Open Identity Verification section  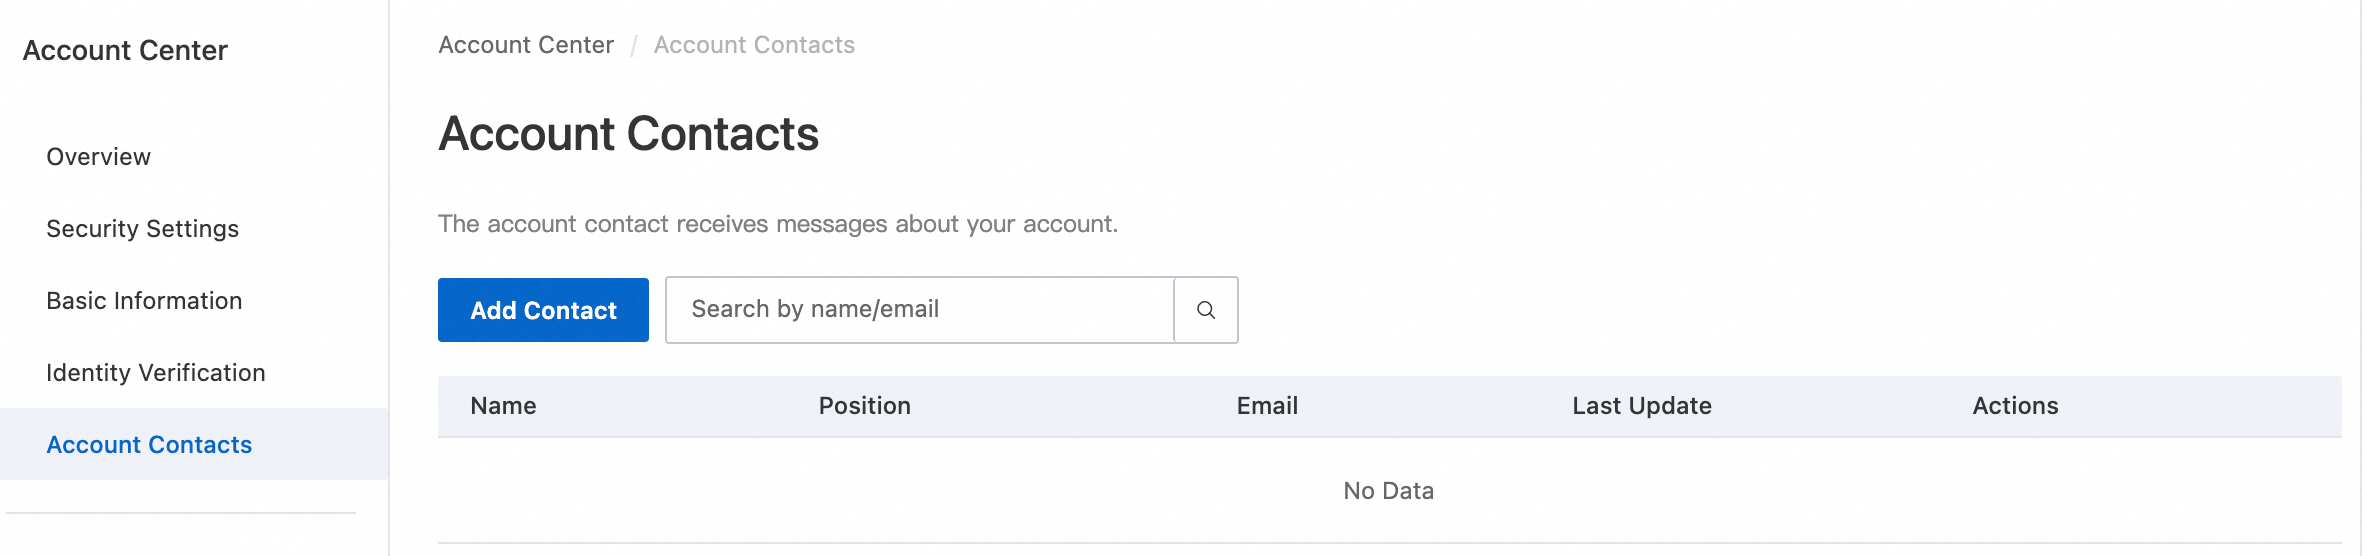coord(156,373)
